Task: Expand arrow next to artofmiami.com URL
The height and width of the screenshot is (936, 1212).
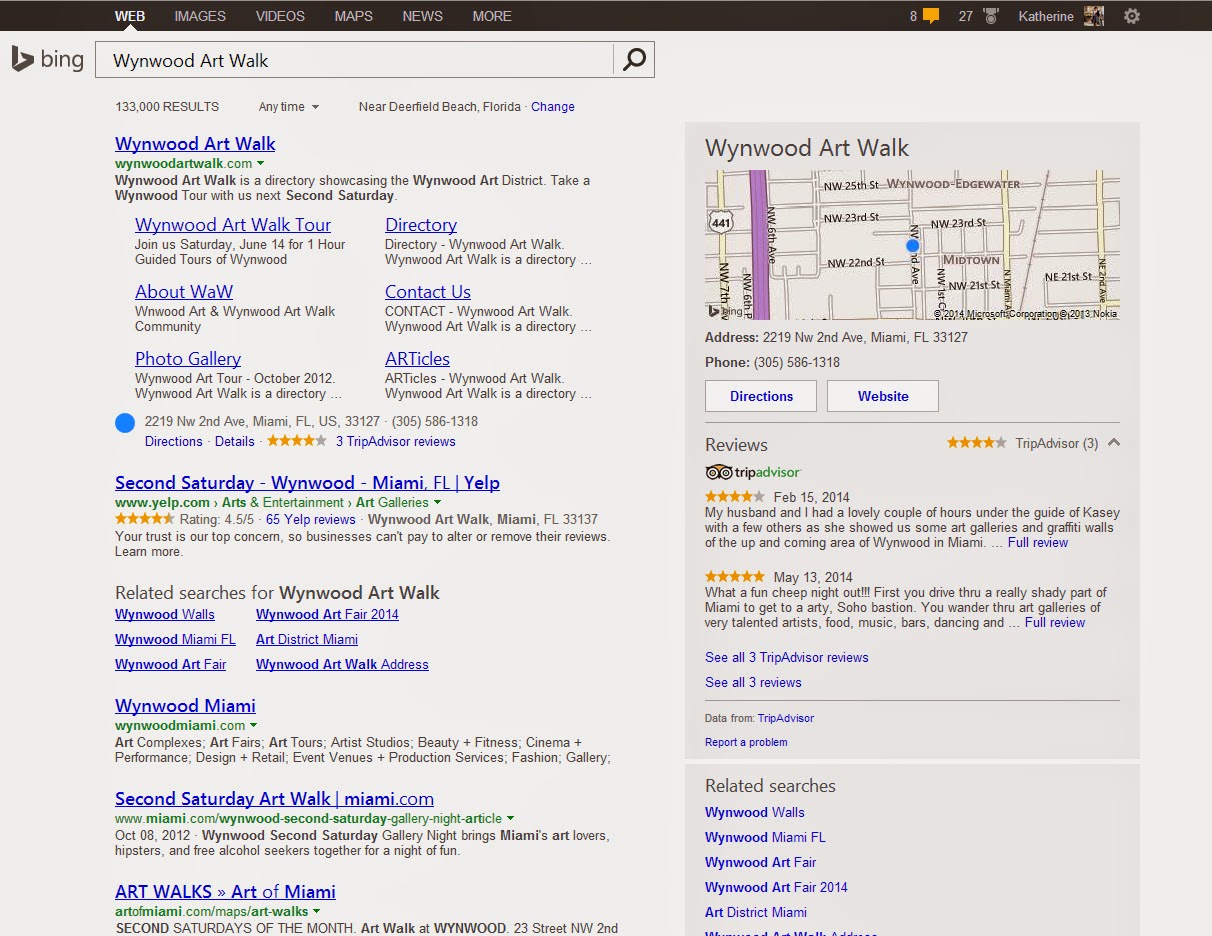Action: [316, 911]
